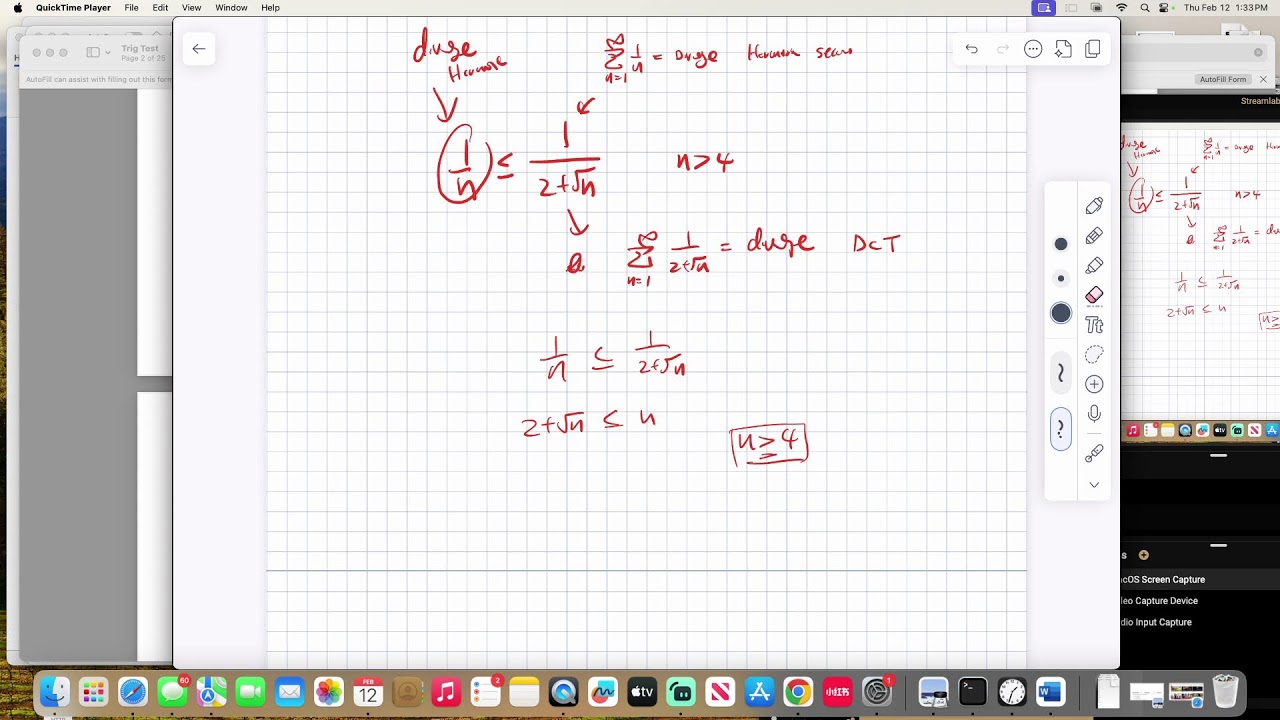Open Messages from the Dock
Image resolution: width=1280 pixels, height=720 pixels.
click(172, 692)
